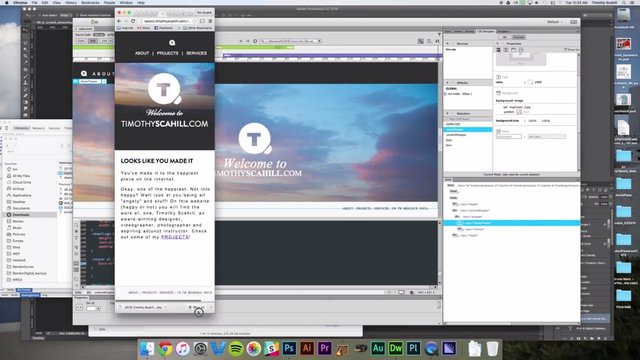Switch to Elements tab in DevTools
This screenshot has width=640, height=360.
click(x=22, y=128)
